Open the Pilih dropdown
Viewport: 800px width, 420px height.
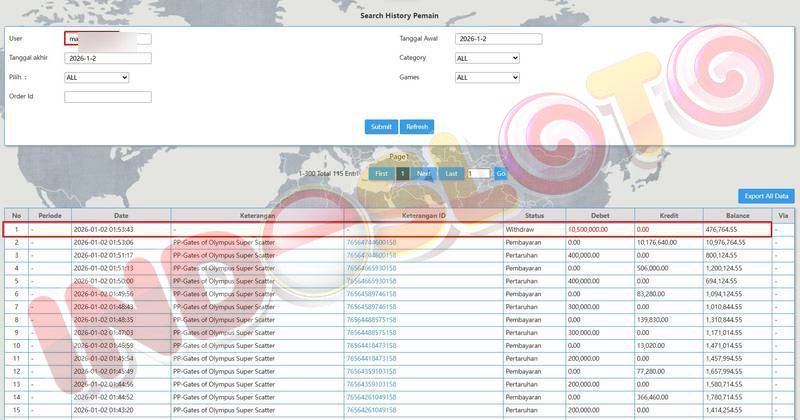(x=97, y=77)
